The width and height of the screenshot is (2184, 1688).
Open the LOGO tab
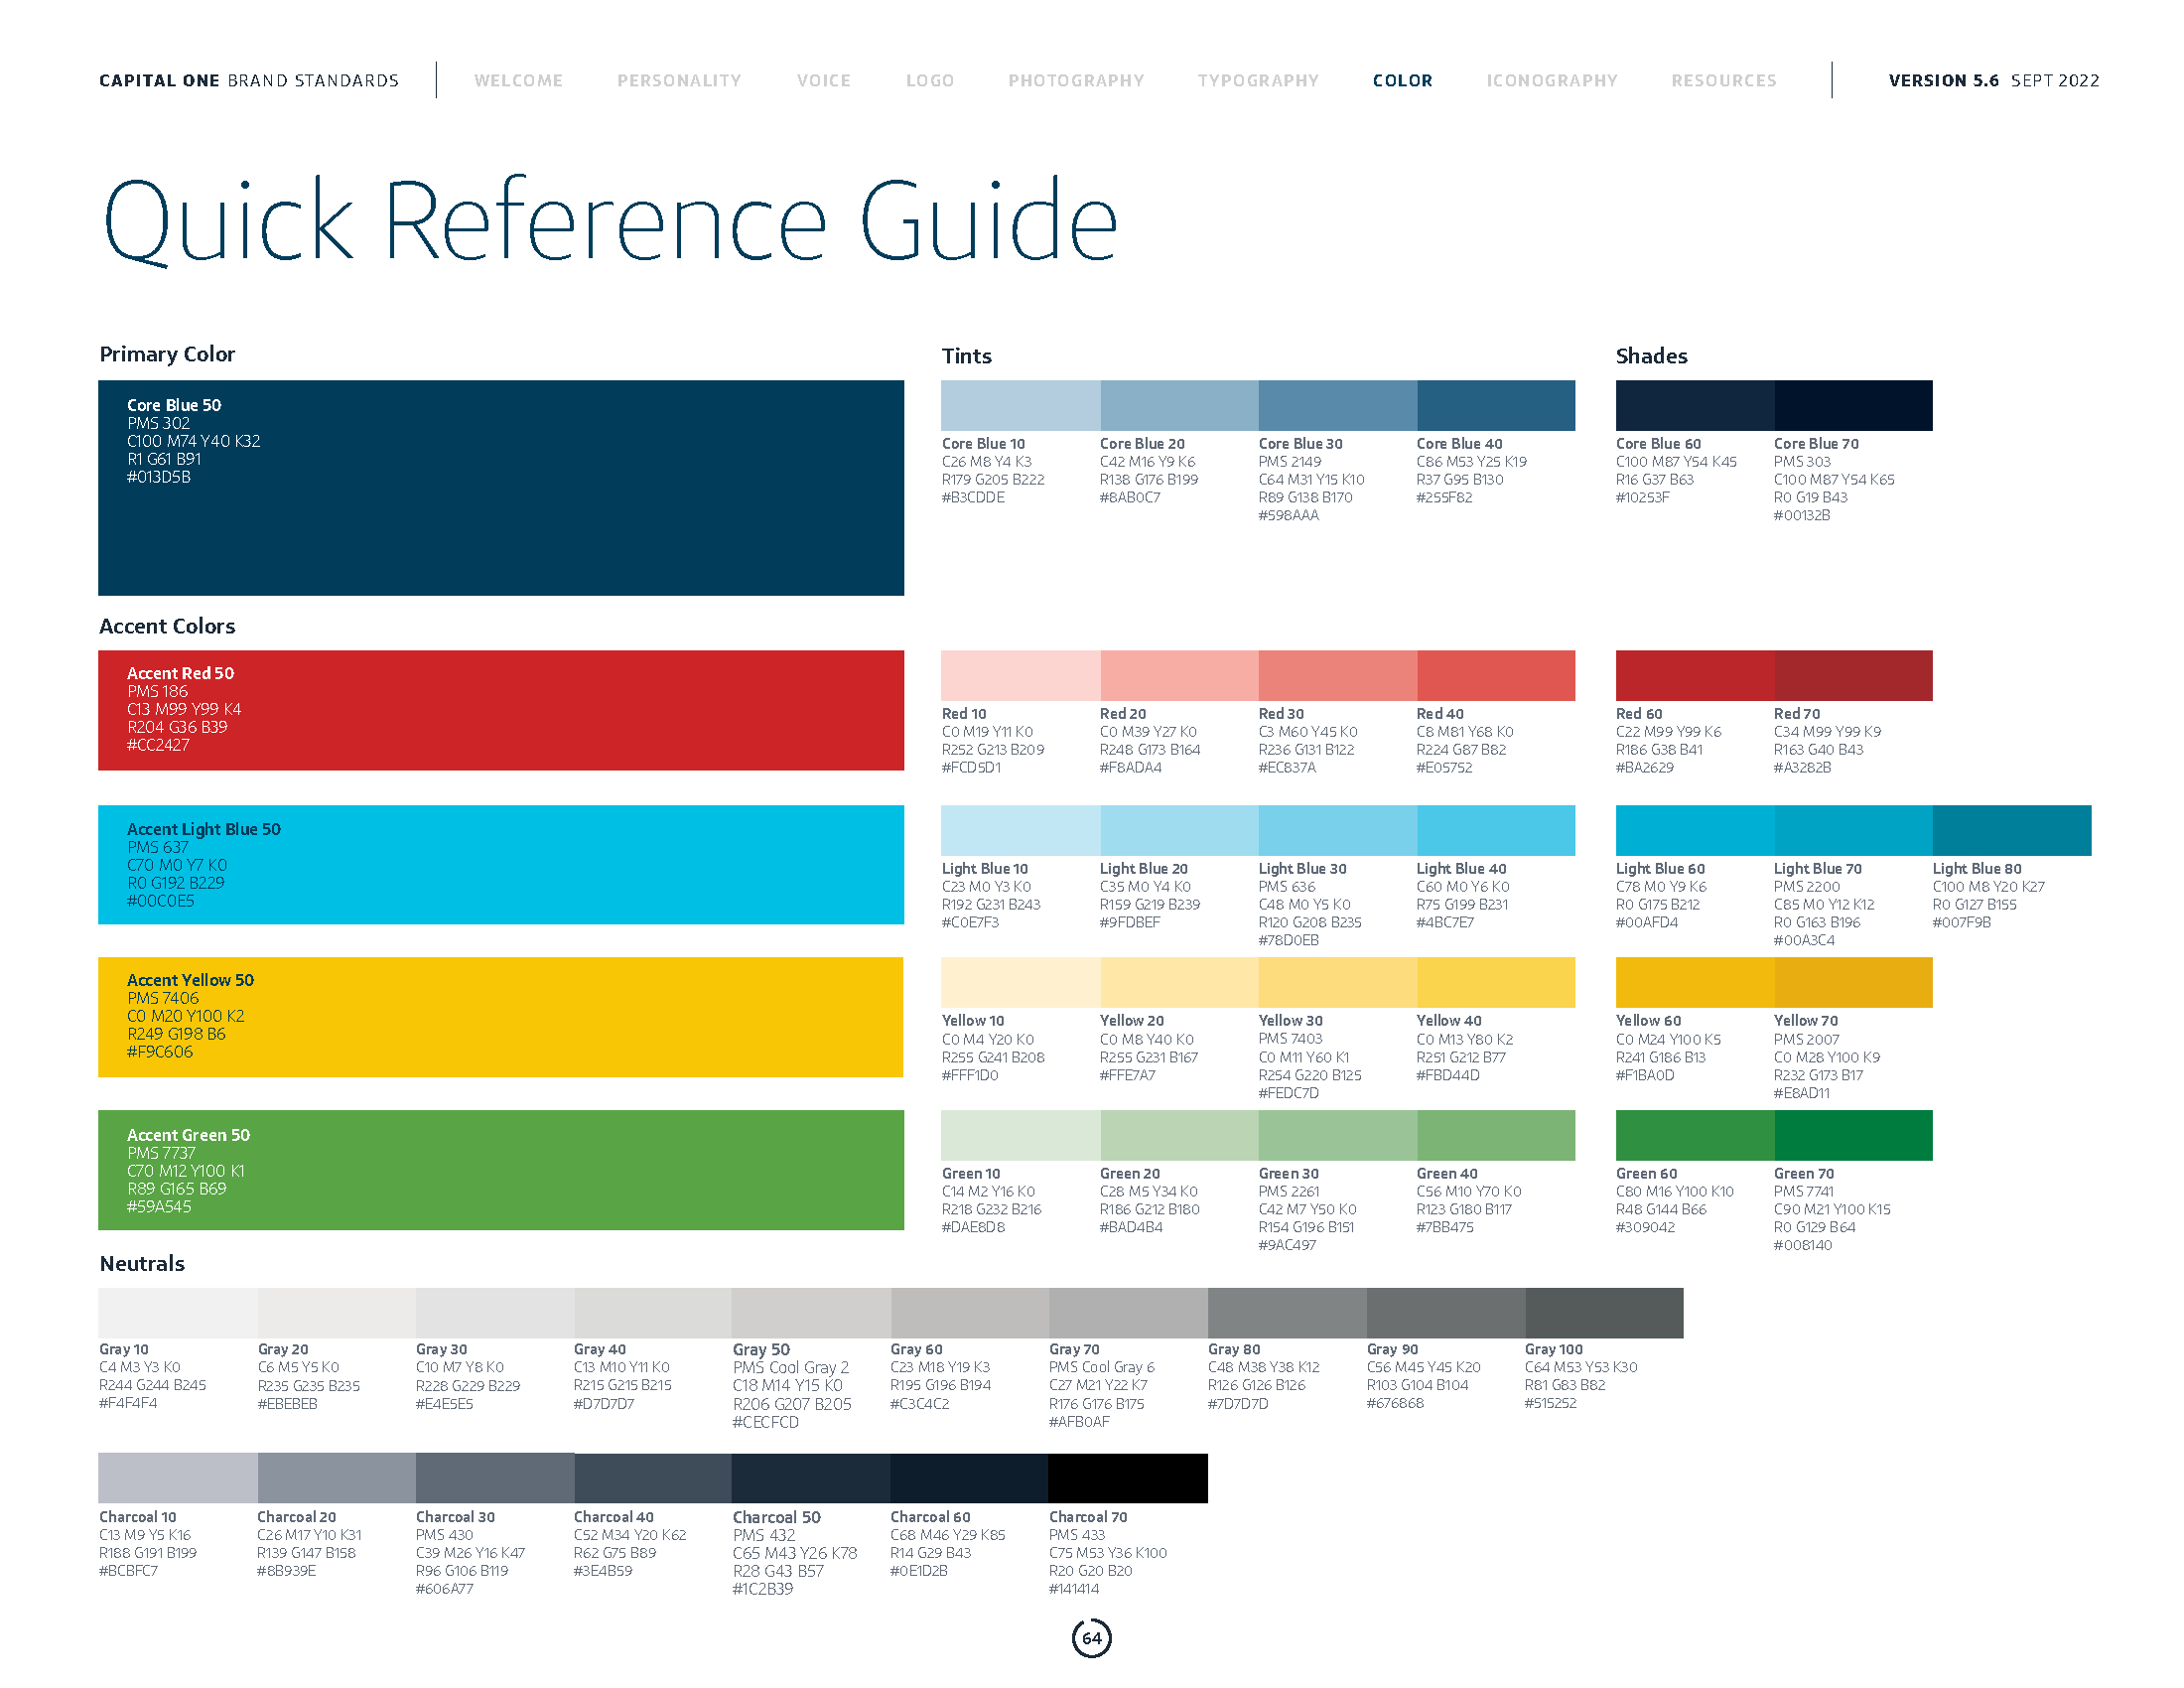coord(930,81)
